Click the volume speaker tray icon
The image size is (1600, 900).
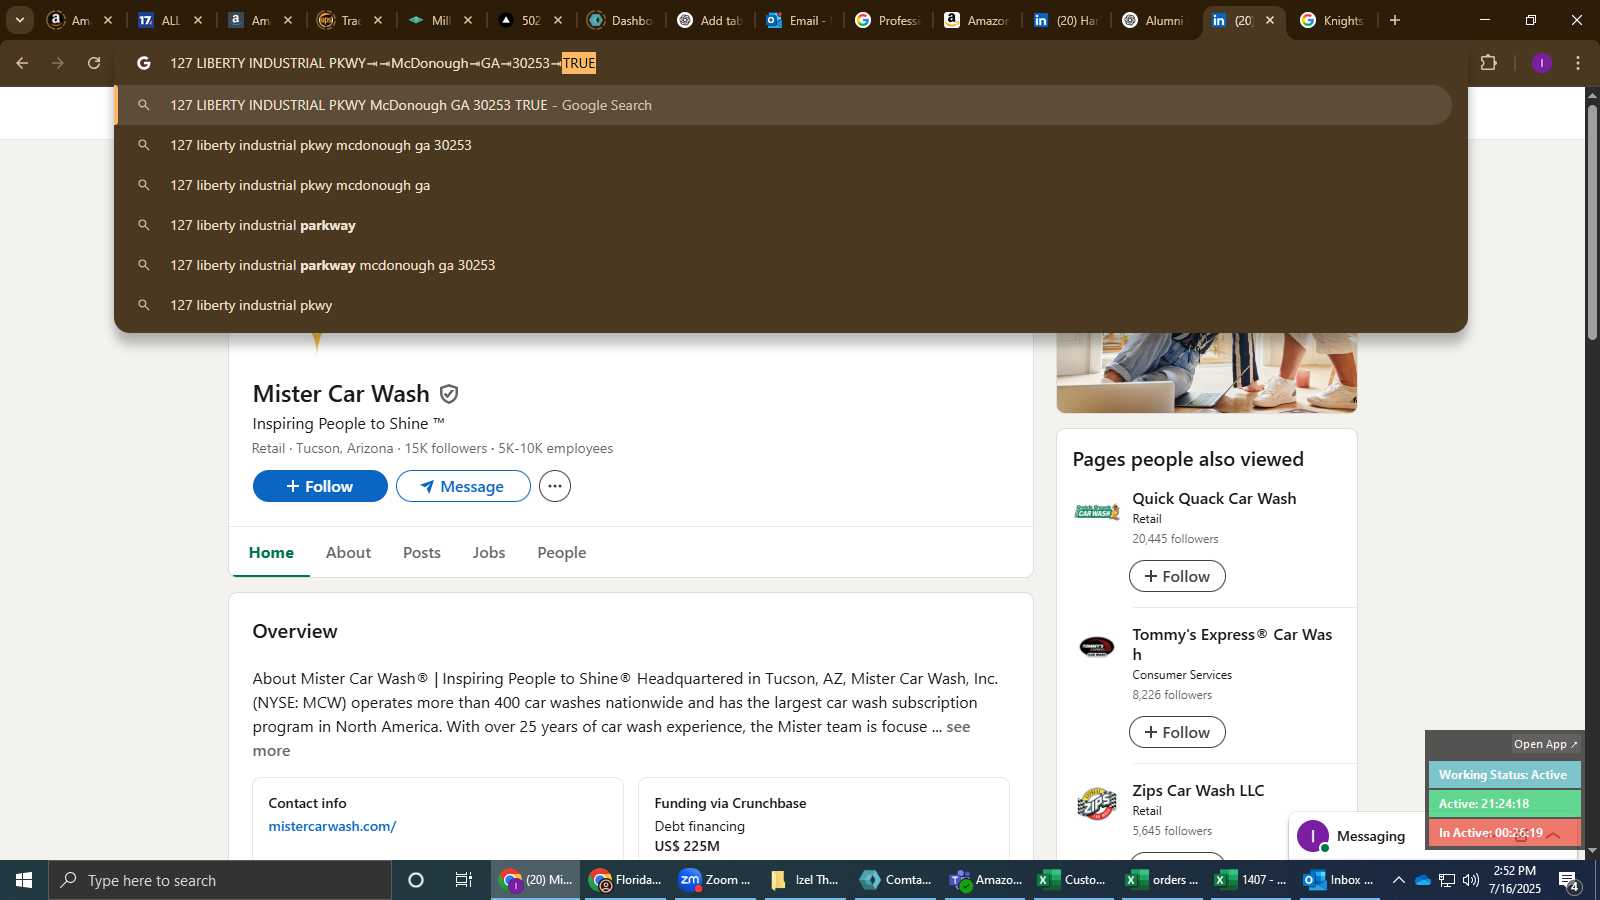tap(1471, 880)
